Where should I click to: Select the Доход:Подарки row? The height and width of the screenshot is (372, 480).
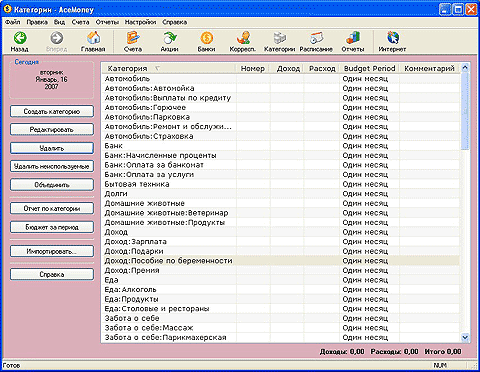(x=281, y=251)
